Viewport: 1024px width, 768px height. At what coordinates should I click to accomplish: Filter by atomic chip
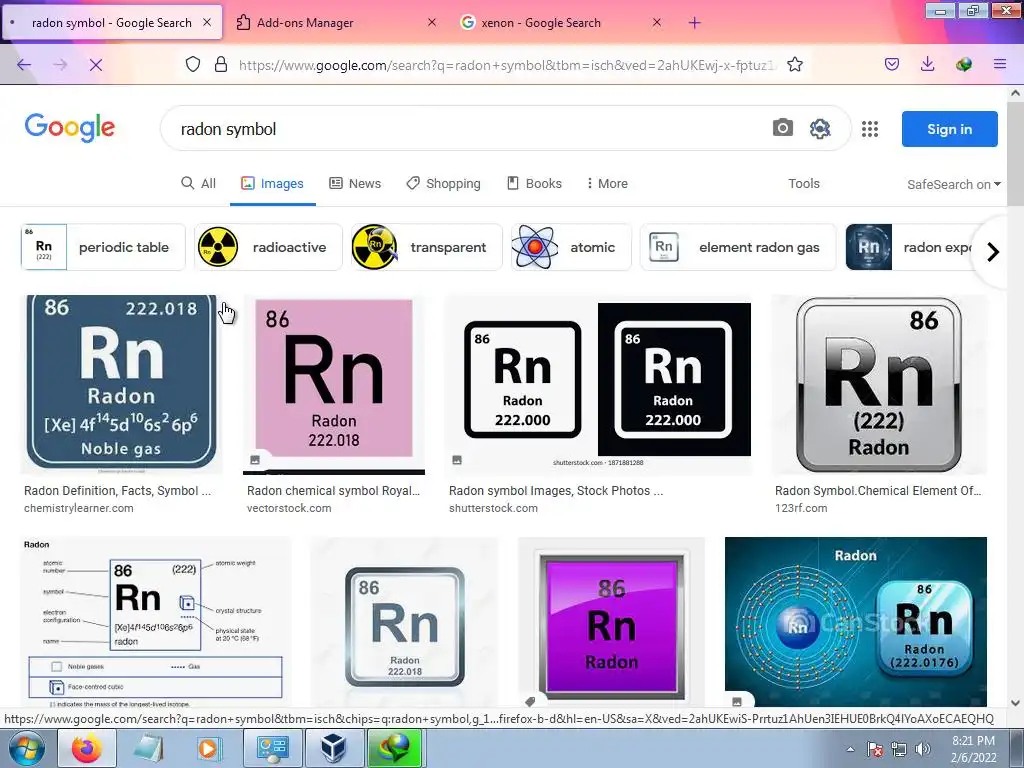pyautogui.click(x=571, y=247)
